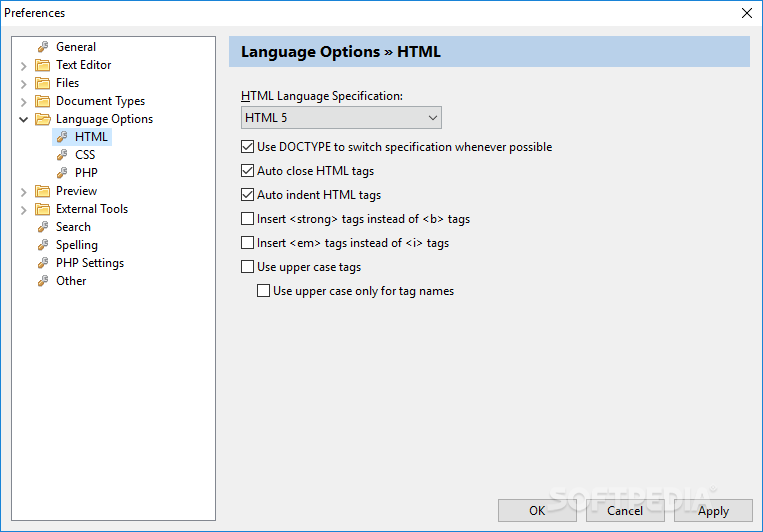Click the HTML Language Specification label
The image size is (763, 532).
point(322,96)
